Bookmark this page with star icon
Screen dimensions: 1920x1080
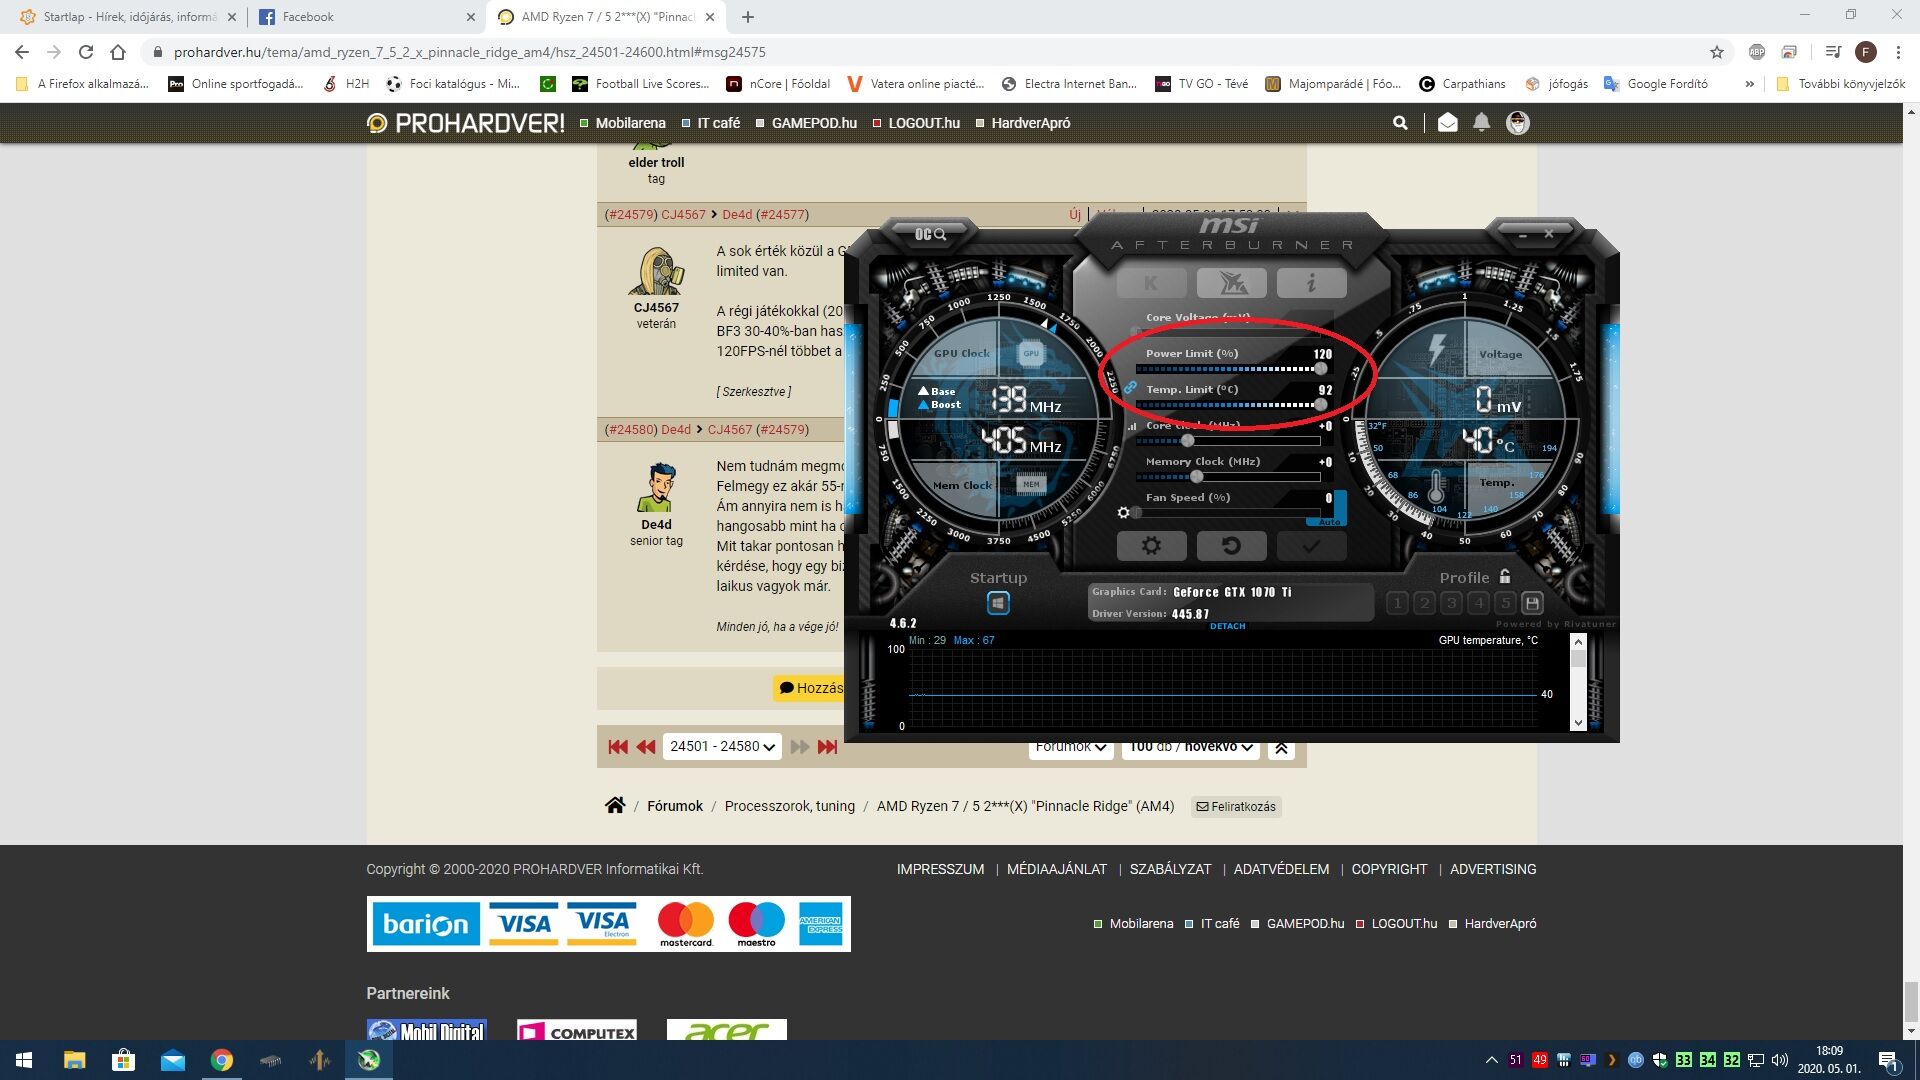(1717, 52)
